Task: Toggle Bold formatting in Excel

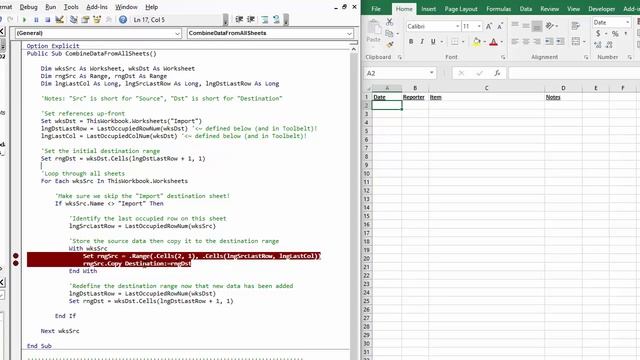Action: click(x=411, y=42)
